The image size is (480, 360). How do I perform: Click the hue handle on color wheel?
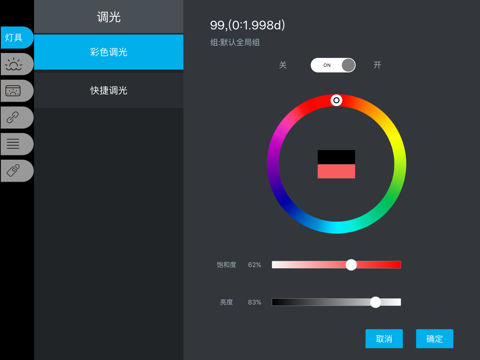coord(336,100)
